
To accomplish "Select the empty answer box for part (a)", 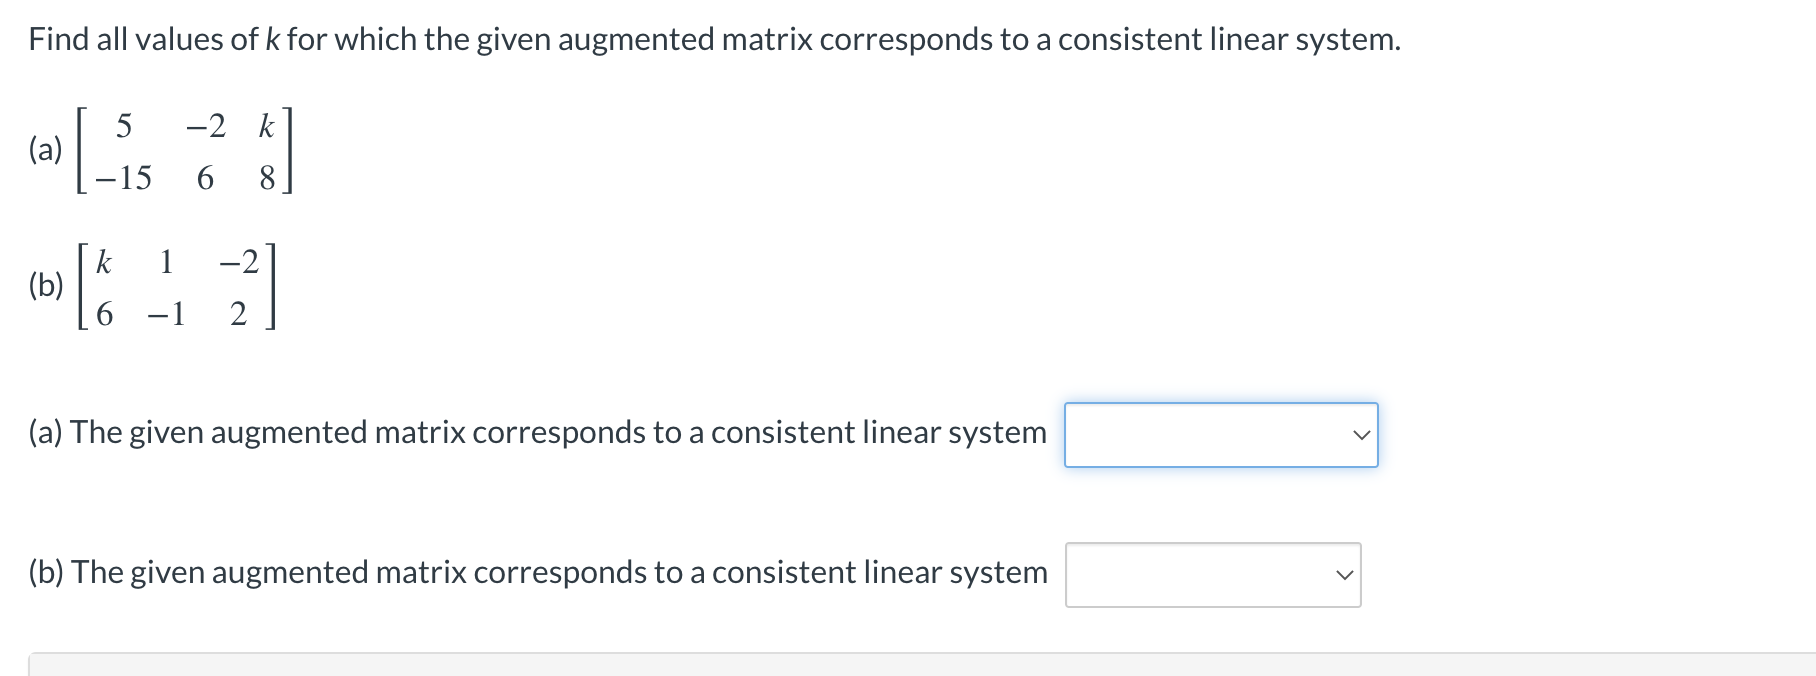I will coord(1180,434).
